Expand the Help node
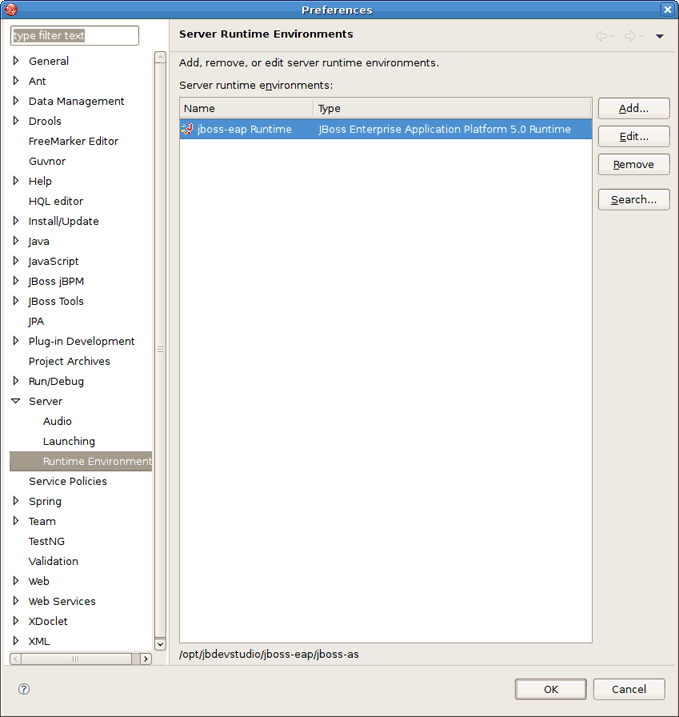The height and width of the screenshot is (717, 679). [x=16, y=181]
